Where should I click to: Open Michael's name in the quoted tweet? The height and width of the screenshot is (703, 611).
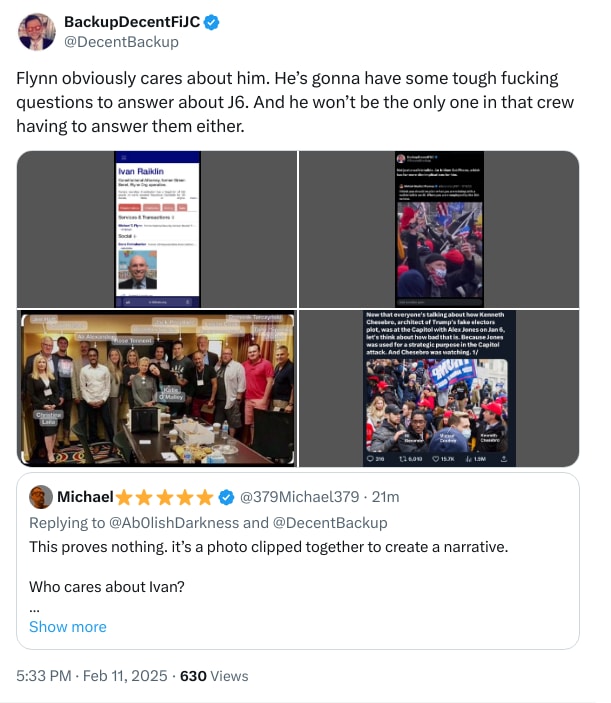[85, 497]
